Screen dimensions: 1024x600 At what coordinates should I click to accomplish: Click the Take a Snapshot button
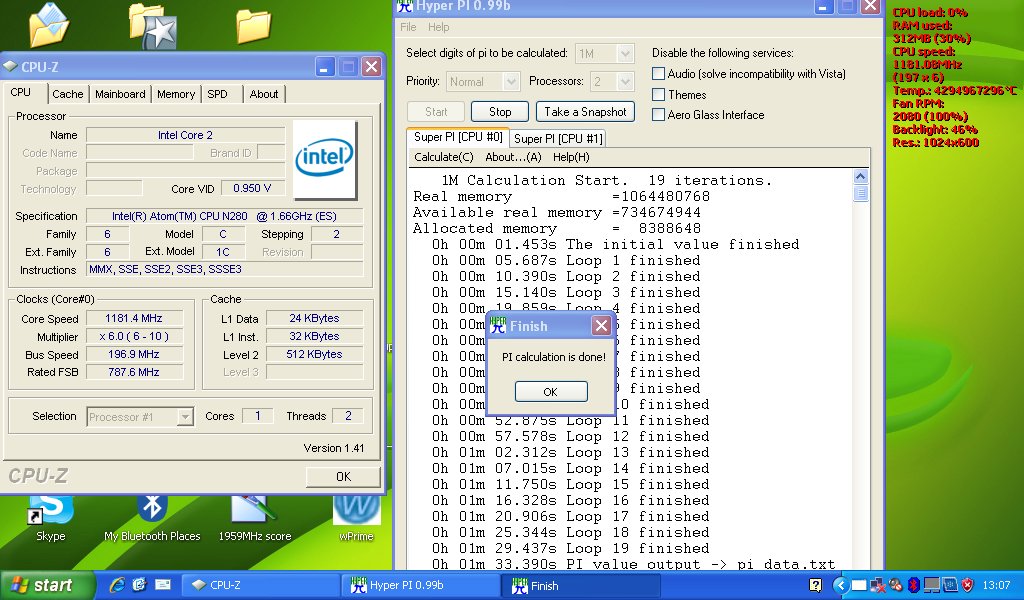pos(585,112)
